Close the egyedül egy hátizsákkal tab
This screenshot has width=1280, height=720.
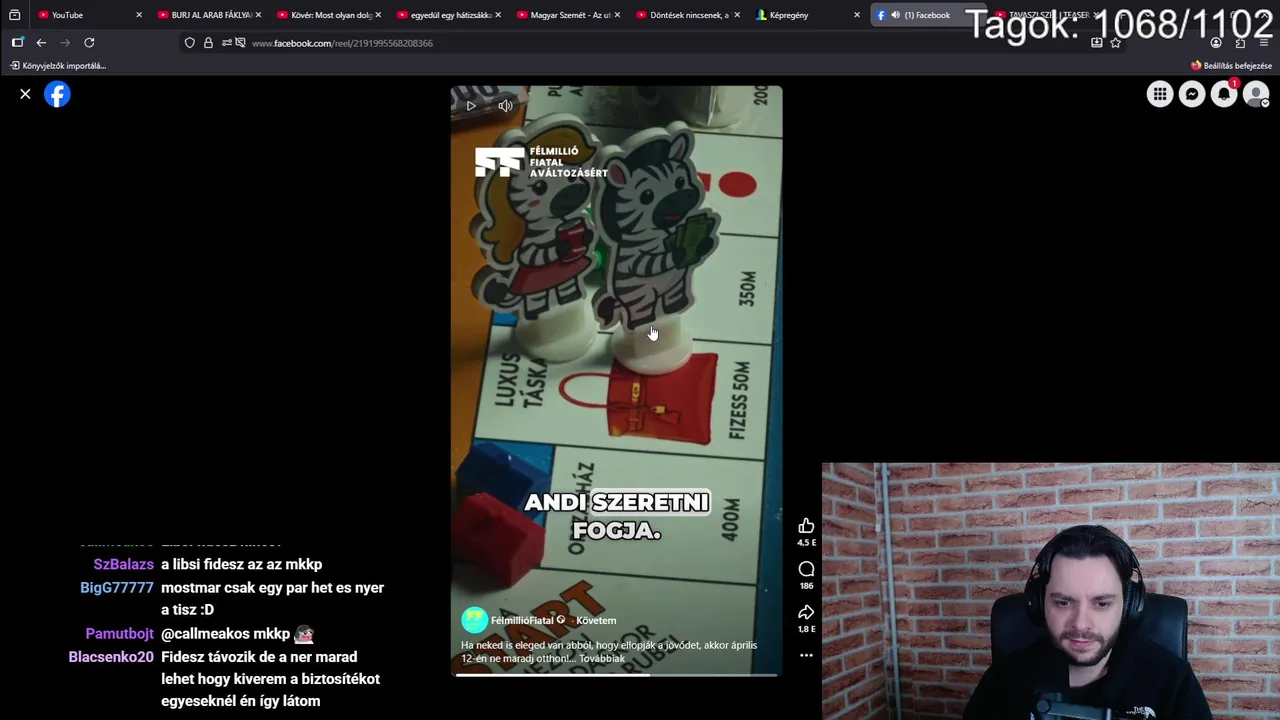click(498, 15)
